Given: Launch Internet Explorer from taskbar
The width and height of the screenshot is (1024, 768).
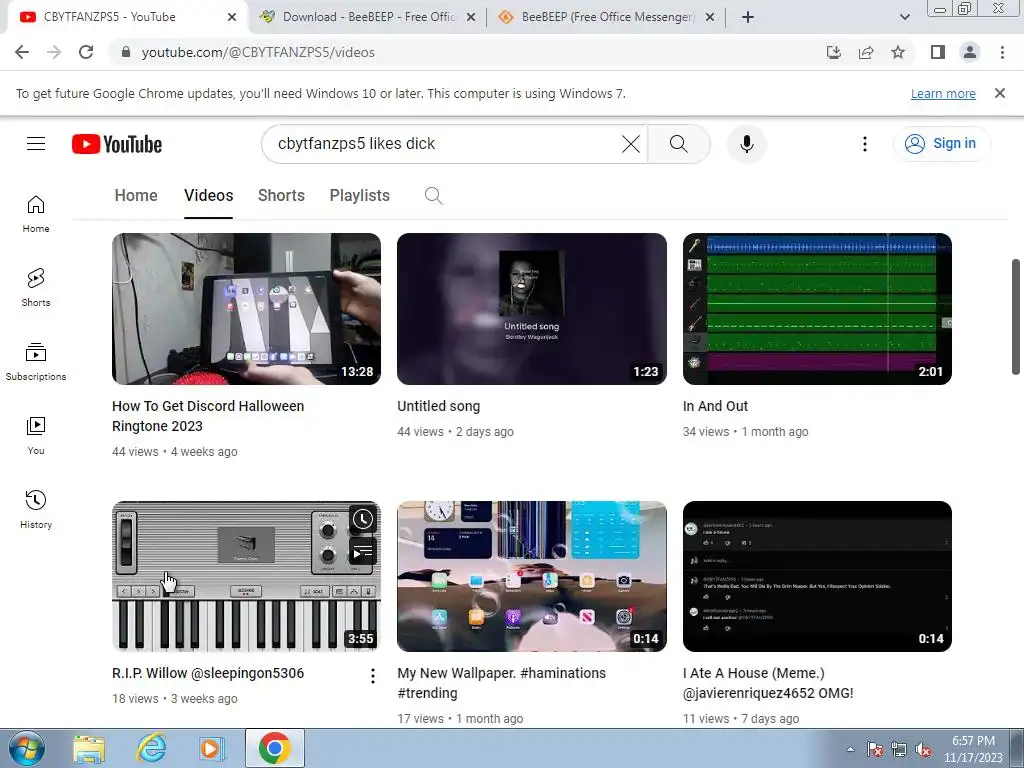Looking at the screenshot, I should pyautogui.click(x=151, y=749).
